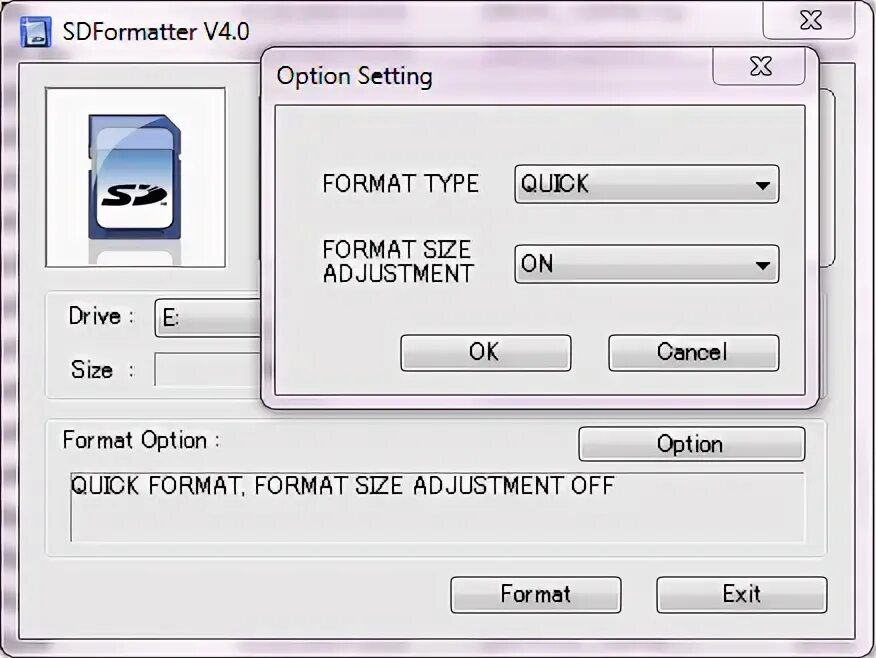Open the Option button in main window
876x658 pixels.
coord(692,444)
